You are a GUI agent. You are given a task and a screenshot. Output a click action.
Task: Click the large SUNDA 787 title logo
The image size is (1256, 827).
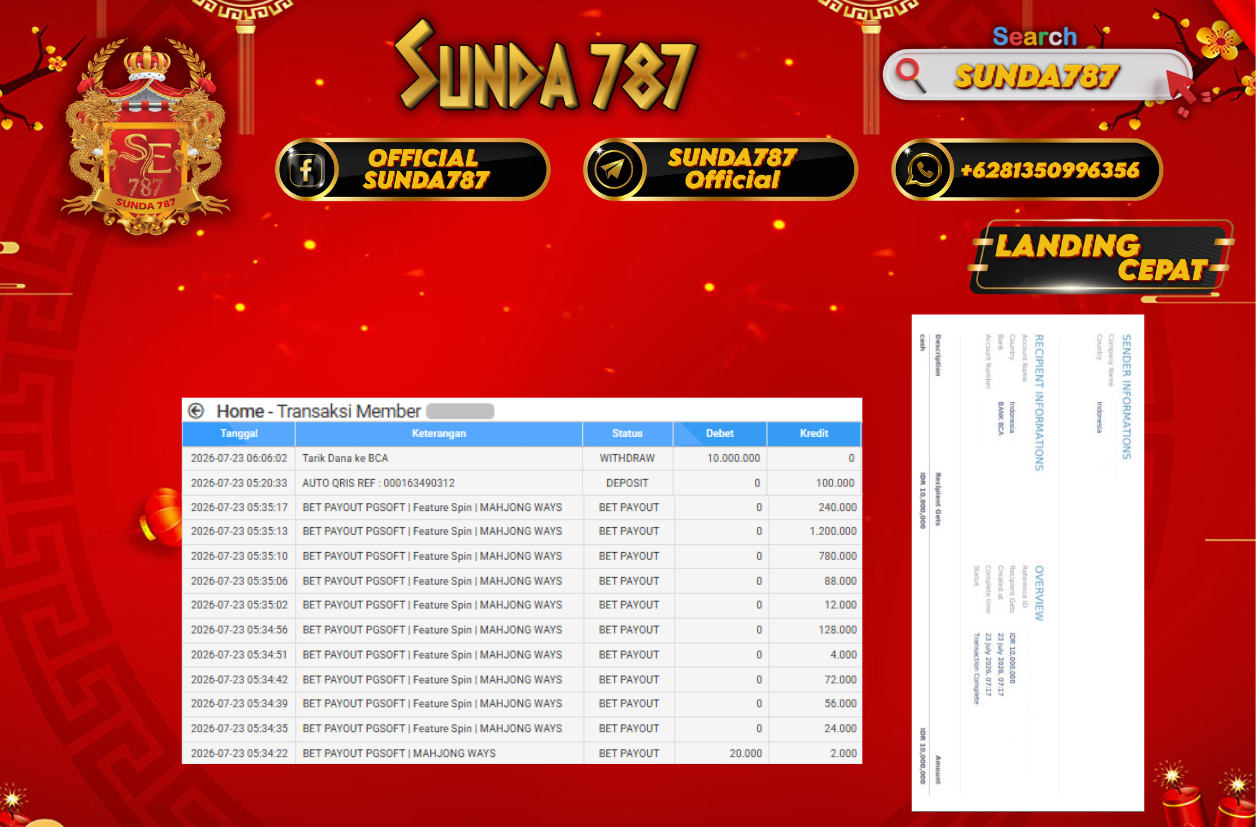click(545, 67)
